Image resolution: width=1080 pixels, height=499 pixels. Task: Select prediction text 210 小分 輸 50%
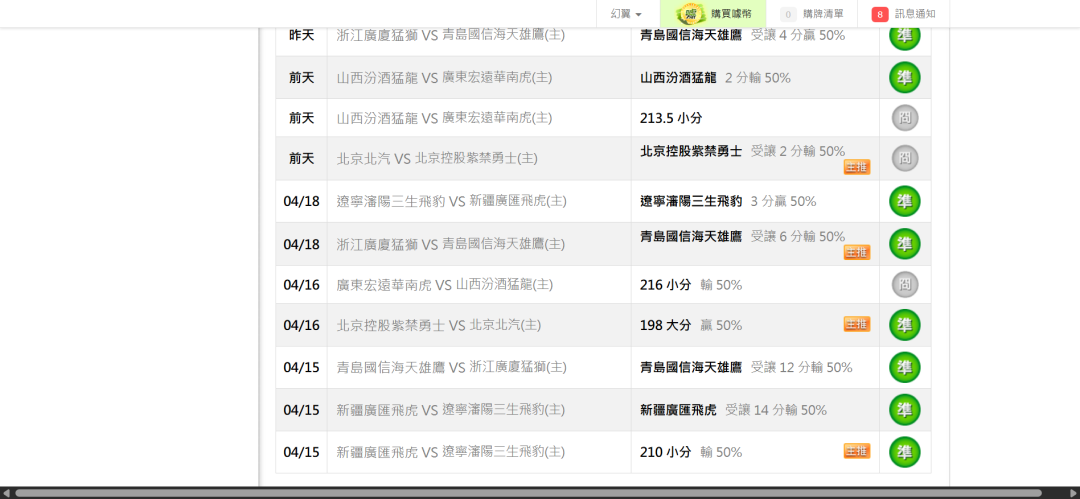tap(691, 452)
